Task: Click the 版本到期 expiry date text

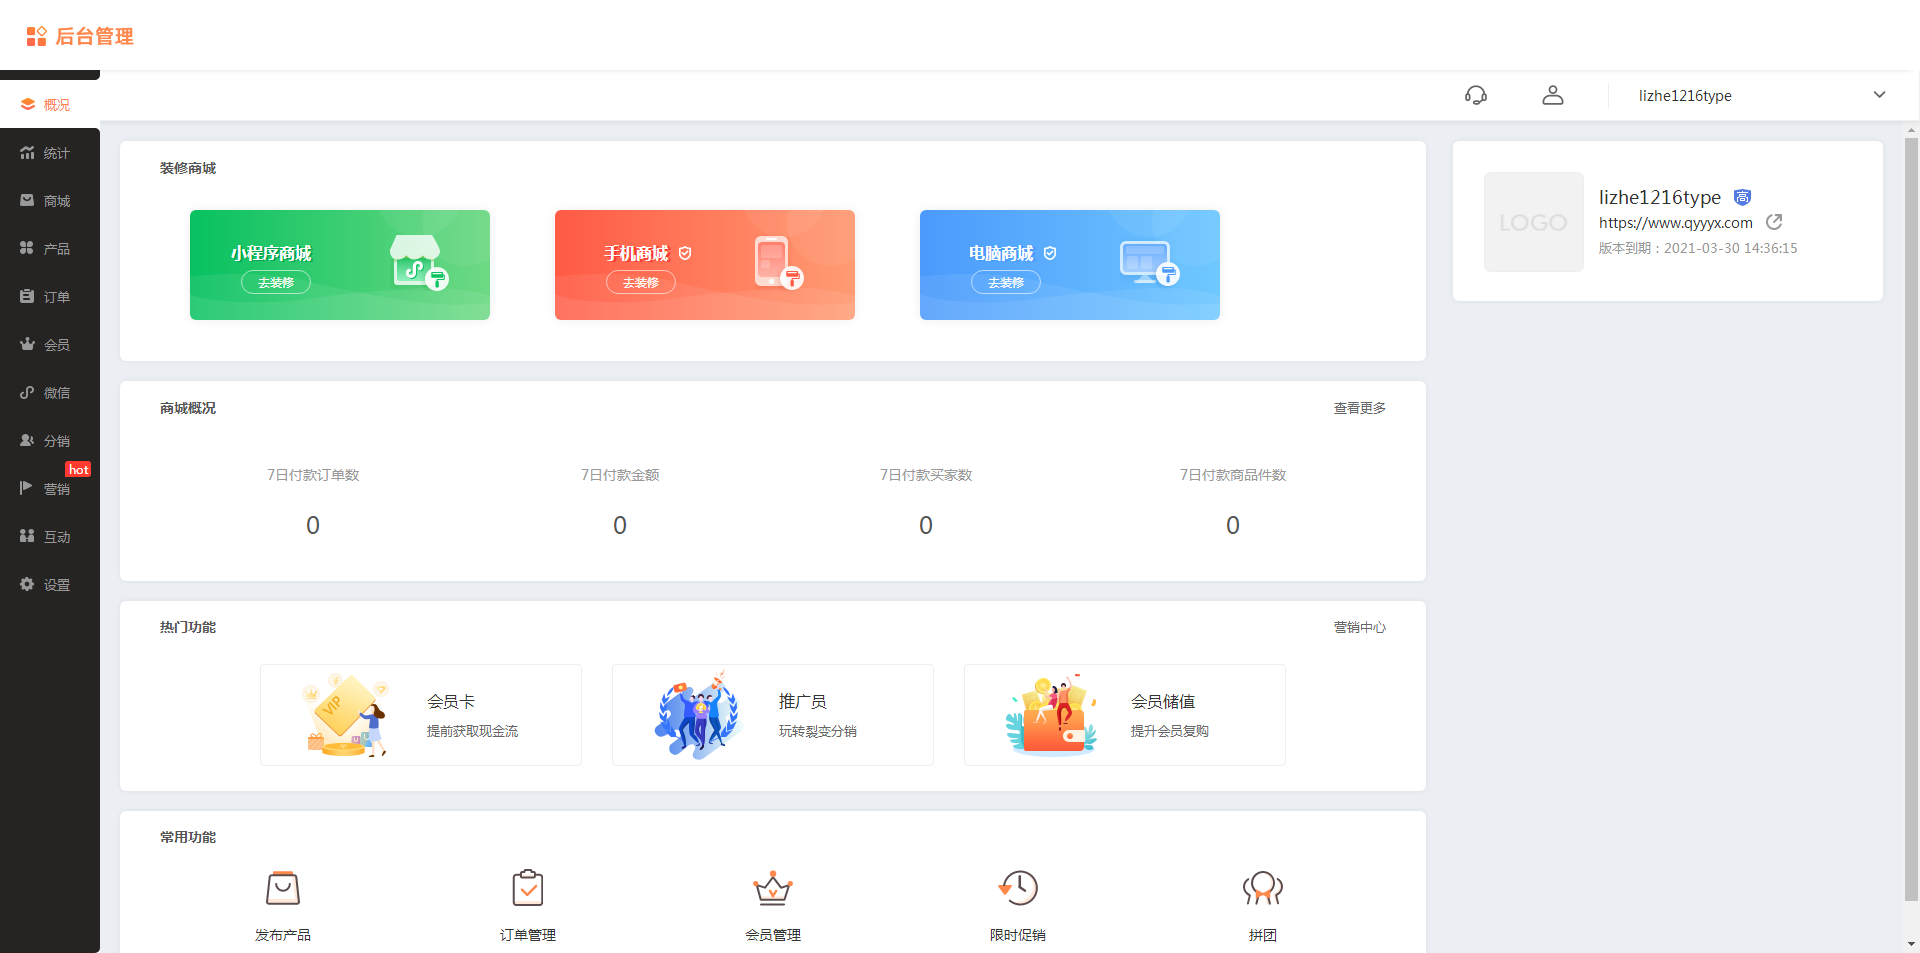Action: 1698,248
